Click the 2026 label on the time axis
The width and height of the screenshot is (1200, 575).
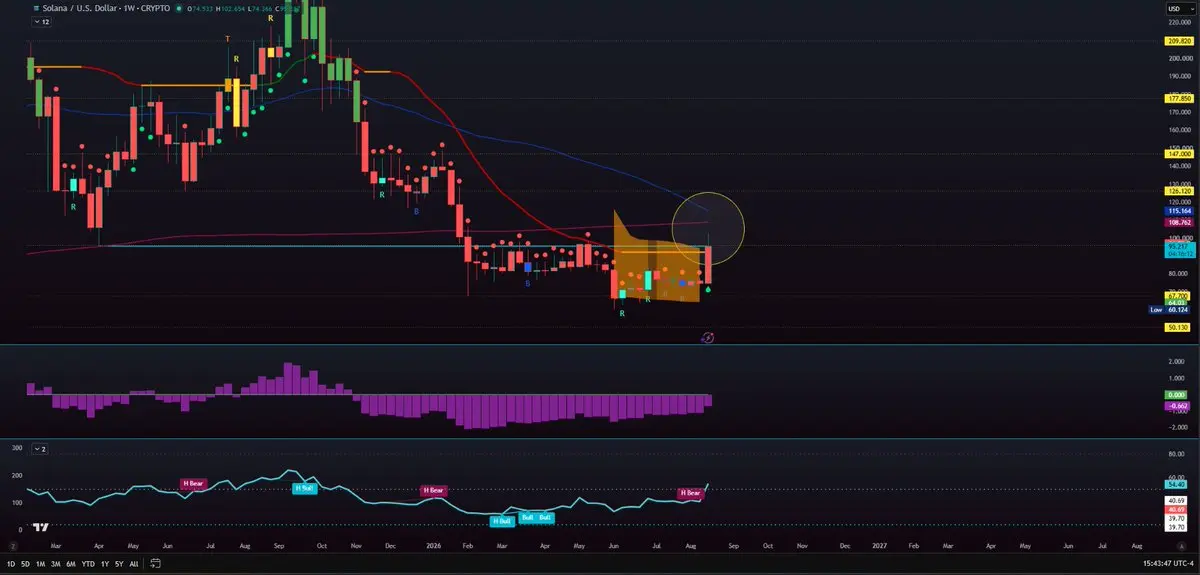coord(433,547)
